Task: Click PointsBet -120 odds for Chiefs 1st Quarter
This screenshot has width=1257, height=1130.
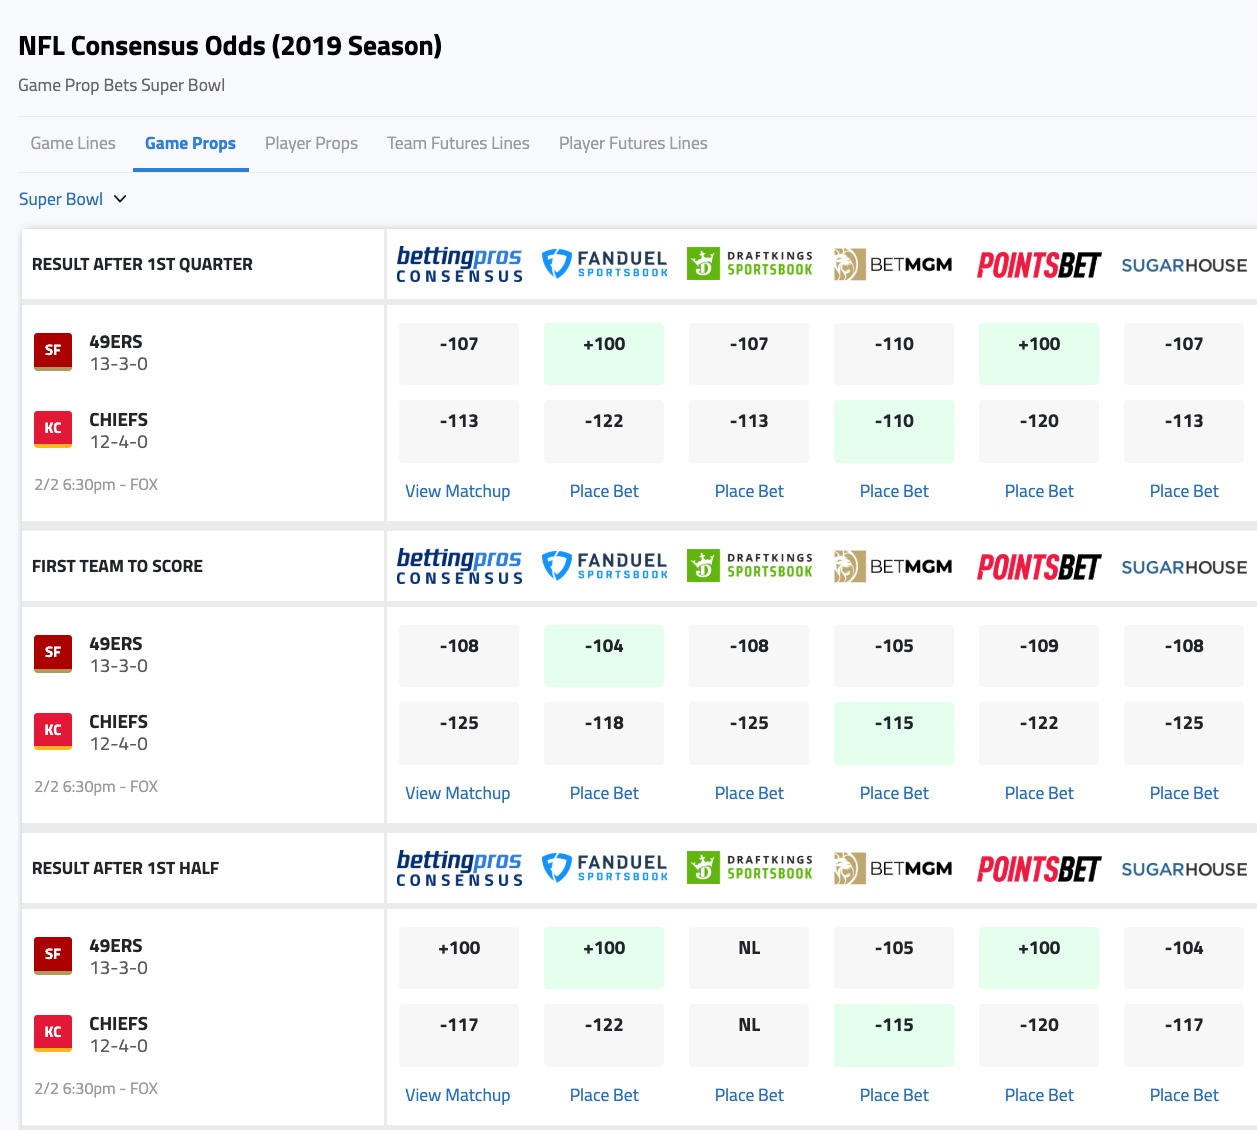Action: pos(1039,431)
